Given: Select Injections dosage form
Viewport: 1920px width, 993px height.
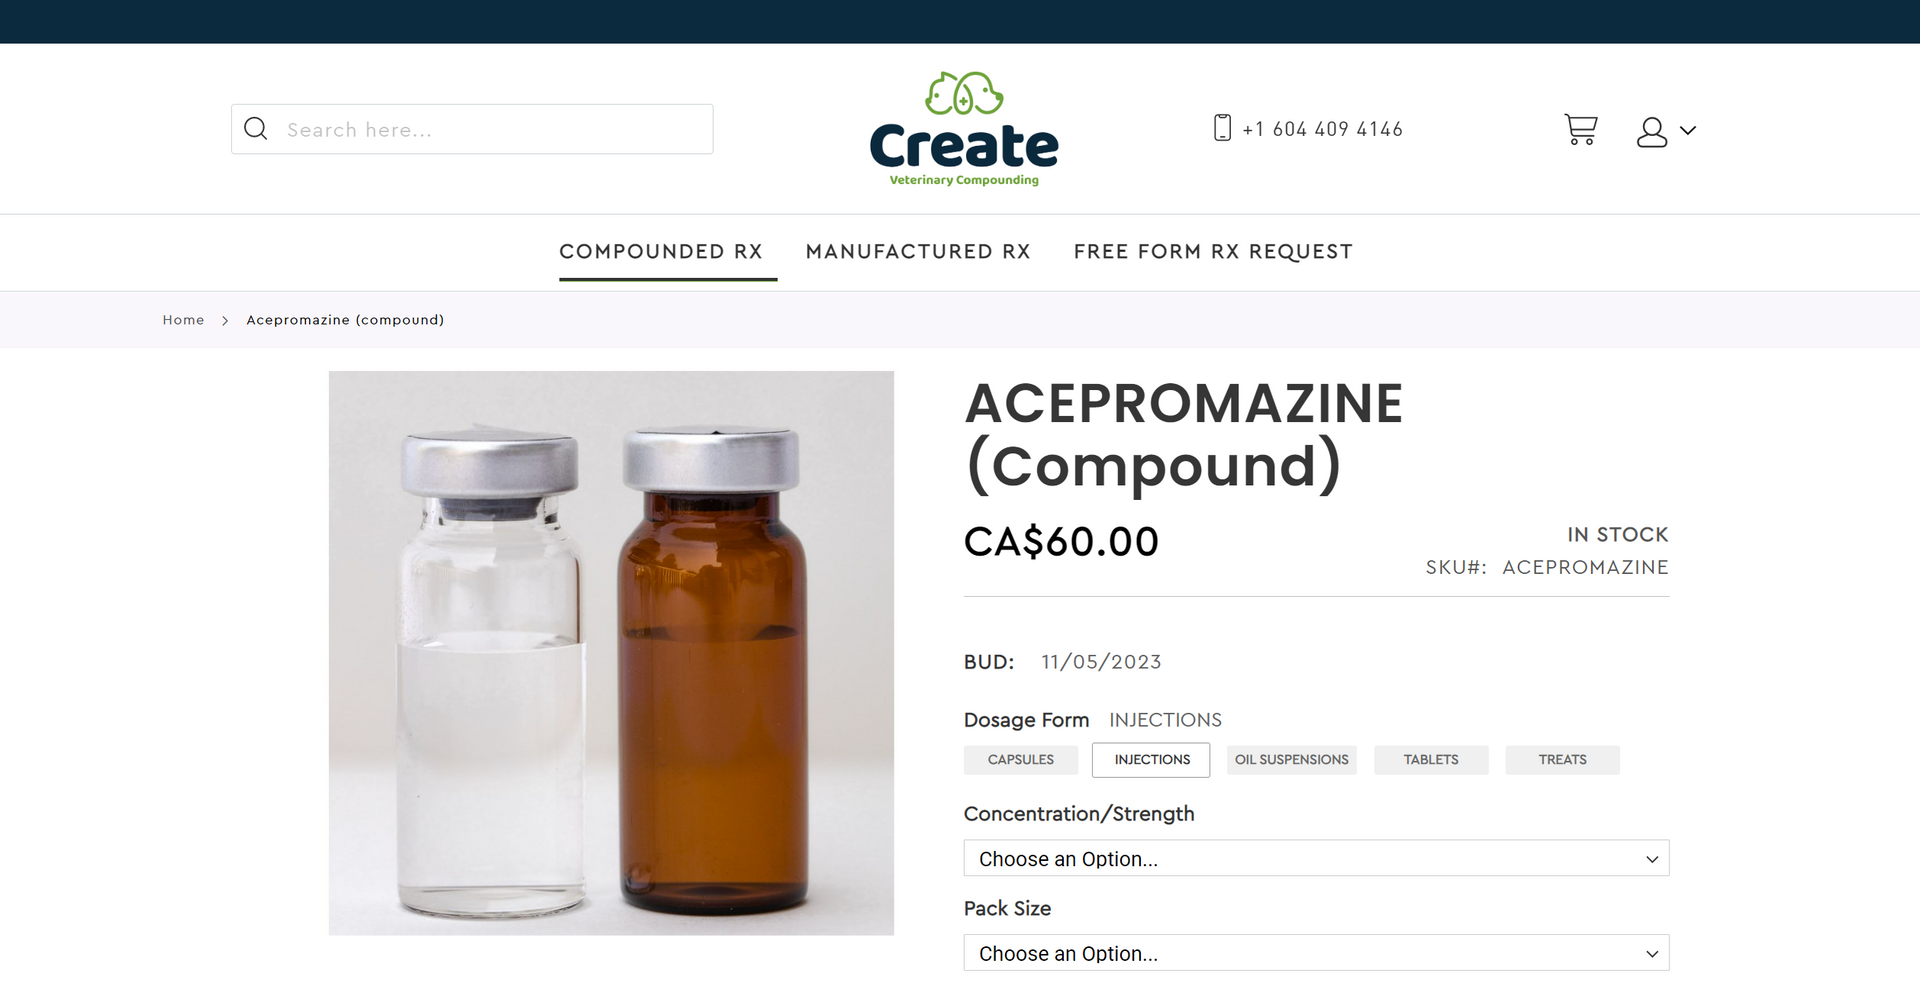Looking at the screenshot, I should coord(1151,760).
